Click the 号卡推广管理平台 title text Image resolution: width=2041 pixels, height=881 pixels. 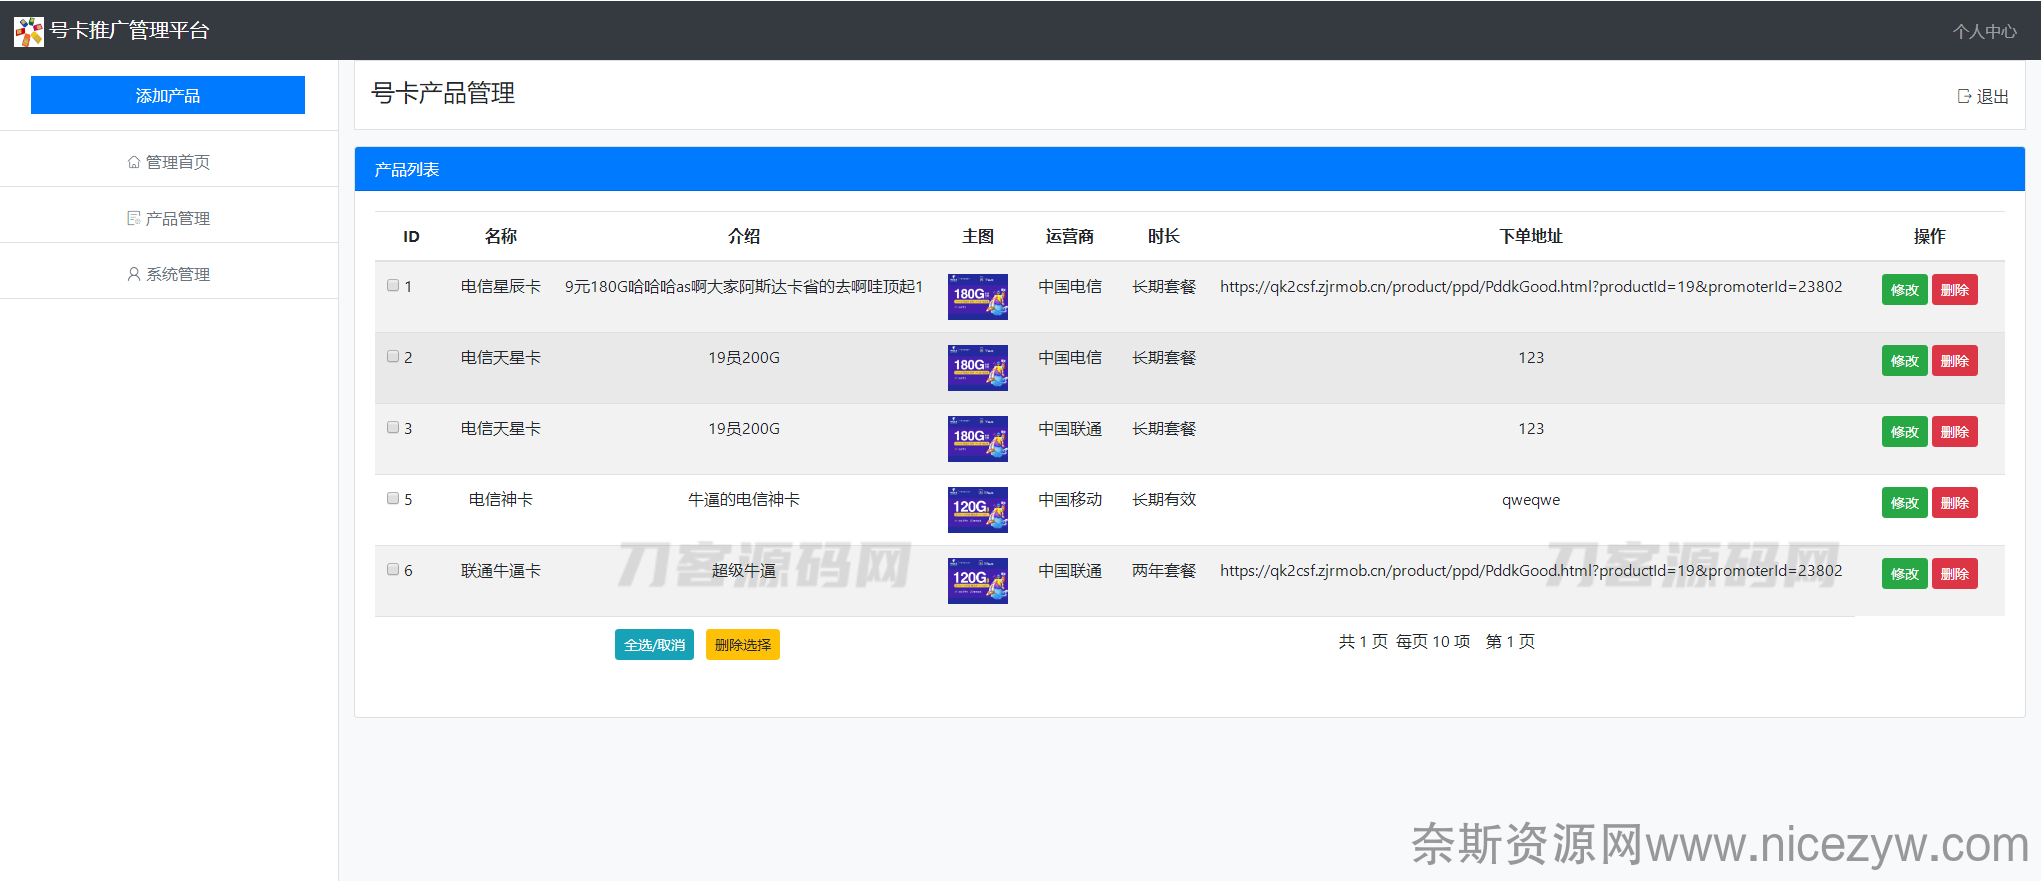coord(129,31)
